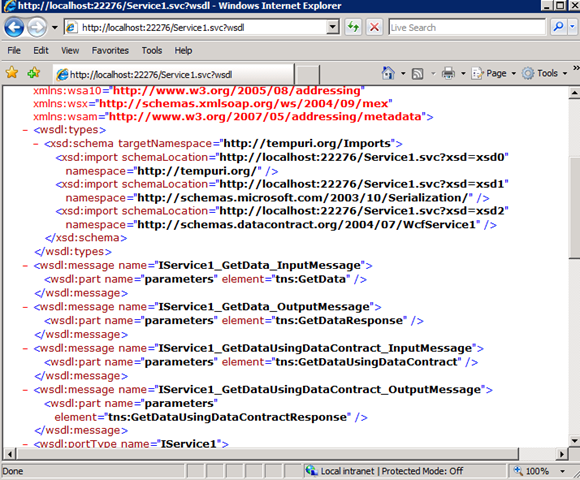Open Favorites Center yellow star icon
The image size is (580, 480).
(x=11, y=72)
